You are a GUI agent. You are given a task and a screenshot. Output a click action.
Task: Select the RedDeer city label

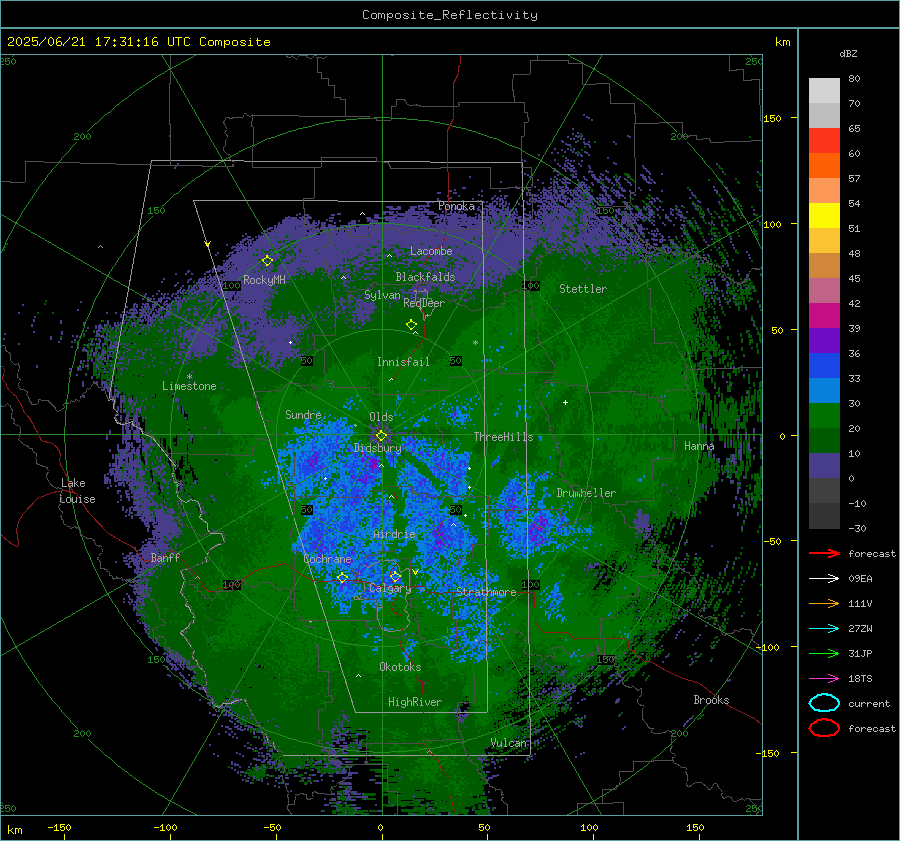(424, 303)
